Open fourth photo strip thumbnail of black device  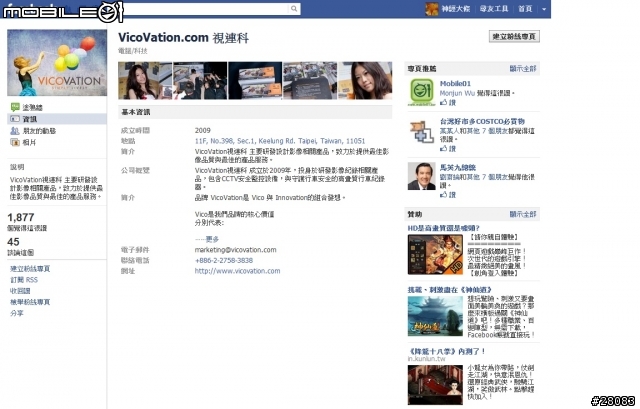(310, 80)
